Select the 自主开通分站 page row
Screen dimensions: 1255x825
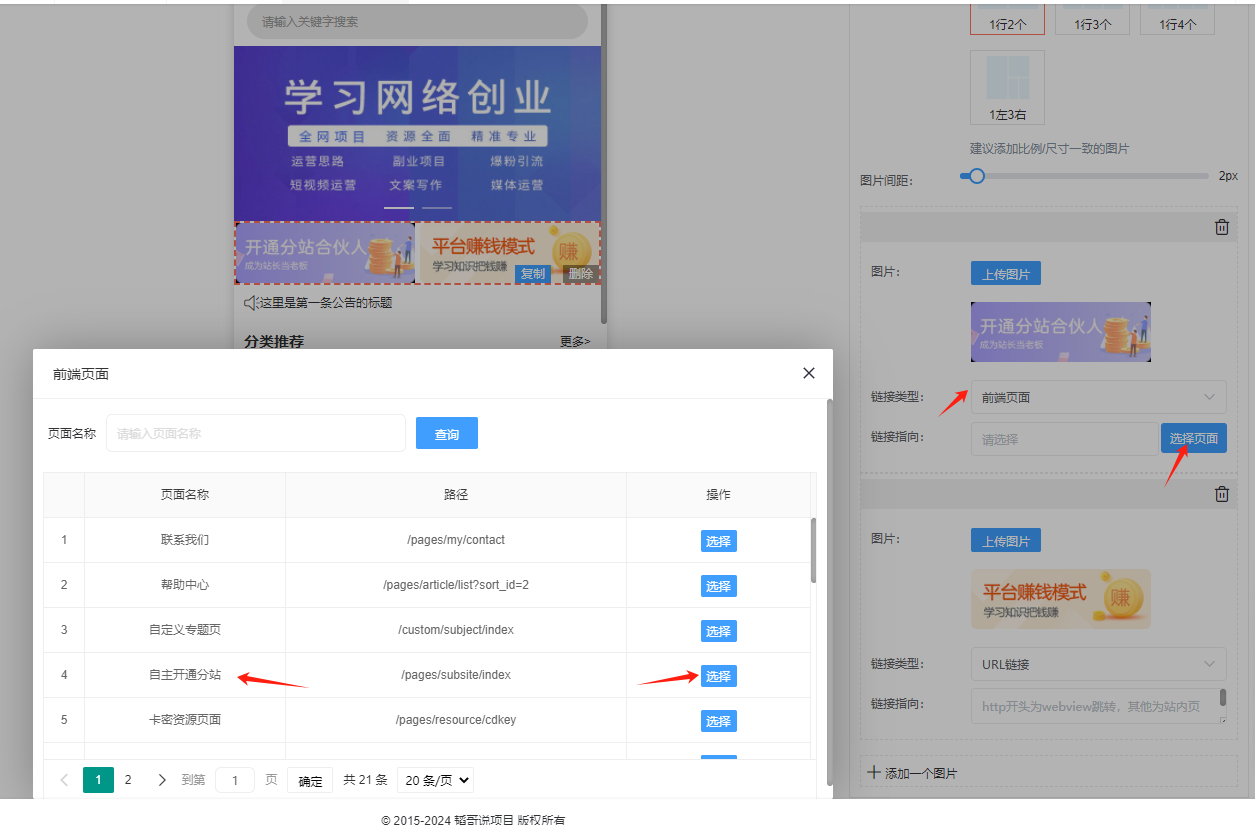pos(718,676)
